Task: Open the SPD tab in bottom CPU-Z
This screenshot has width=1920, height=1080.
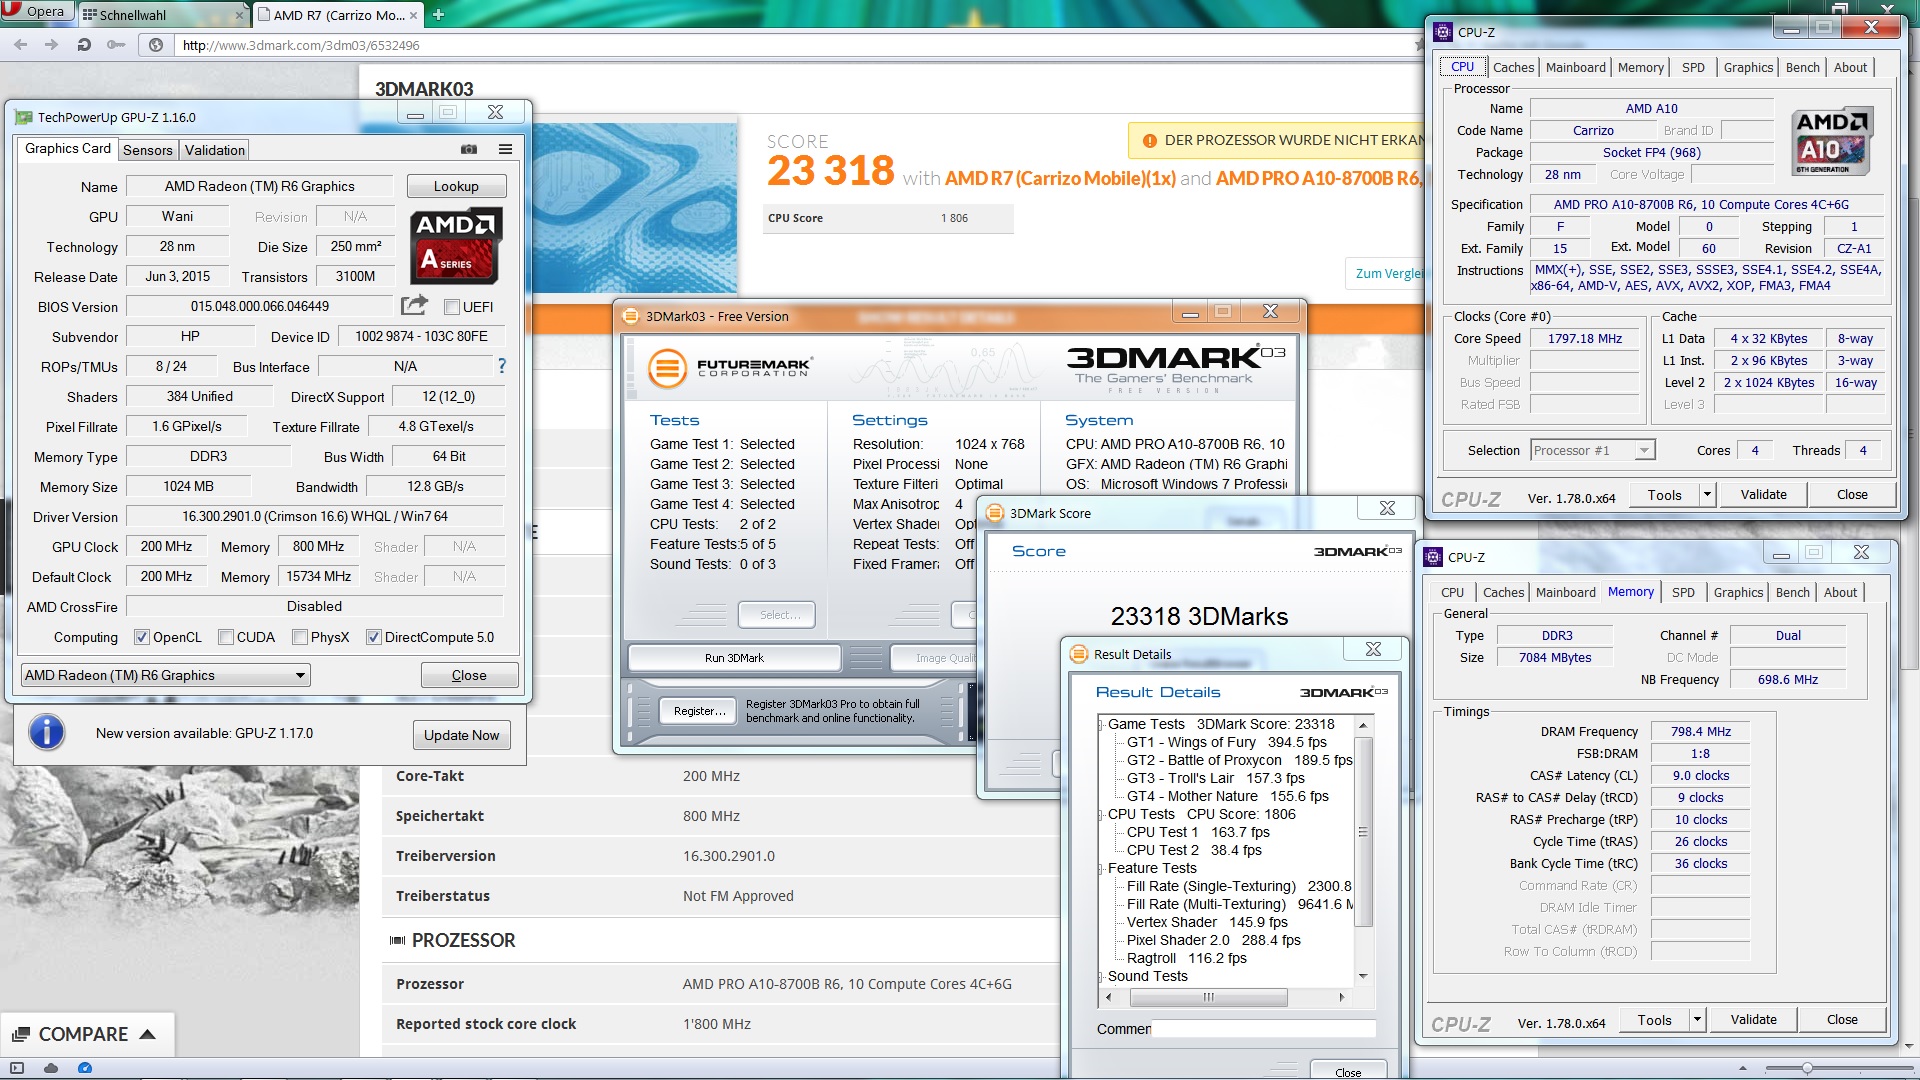Action: coord(1683,592)
